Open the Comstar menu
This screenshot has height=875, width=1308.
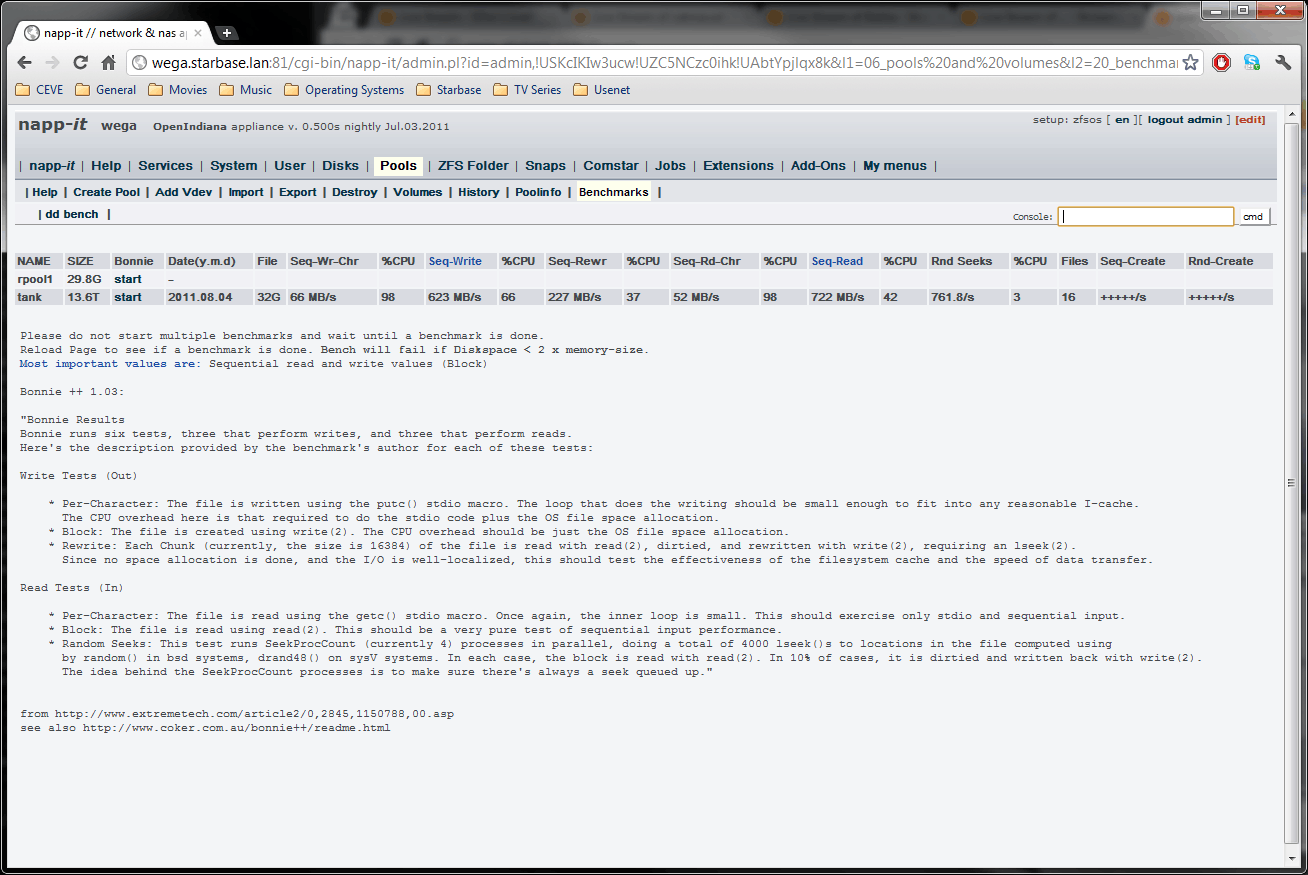(x=611, y=166)
